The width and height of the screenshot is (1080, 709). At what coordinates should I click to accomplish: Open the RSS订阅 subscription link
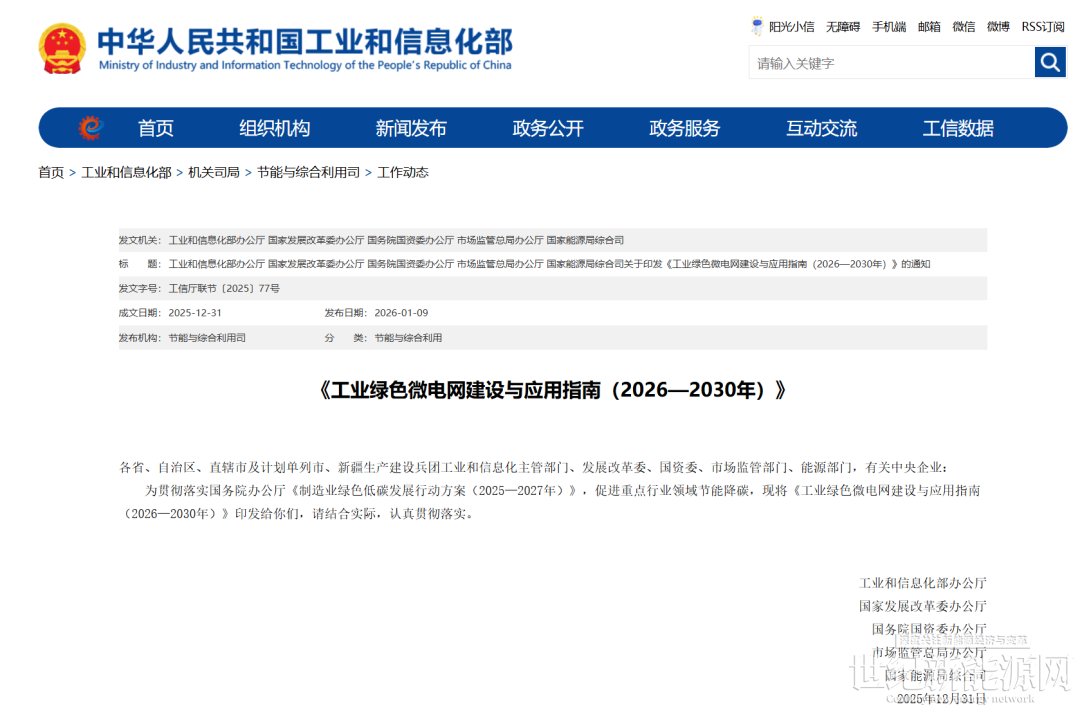coord(1043,27)
